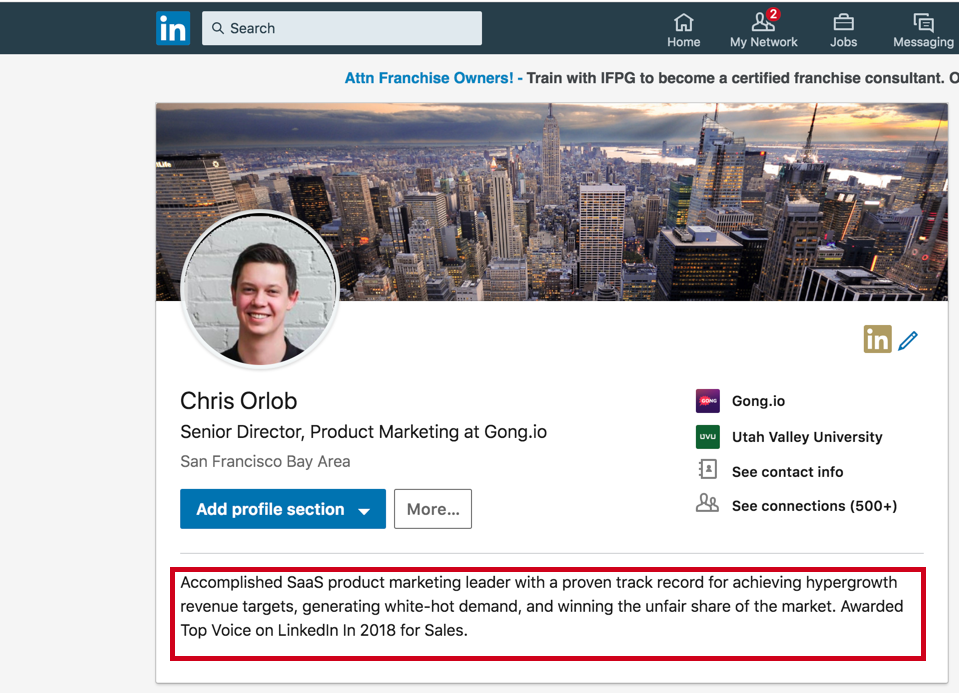Select the highlighted summary text block
The height and width of the screenshot is (693, 959).
point(547,606)
